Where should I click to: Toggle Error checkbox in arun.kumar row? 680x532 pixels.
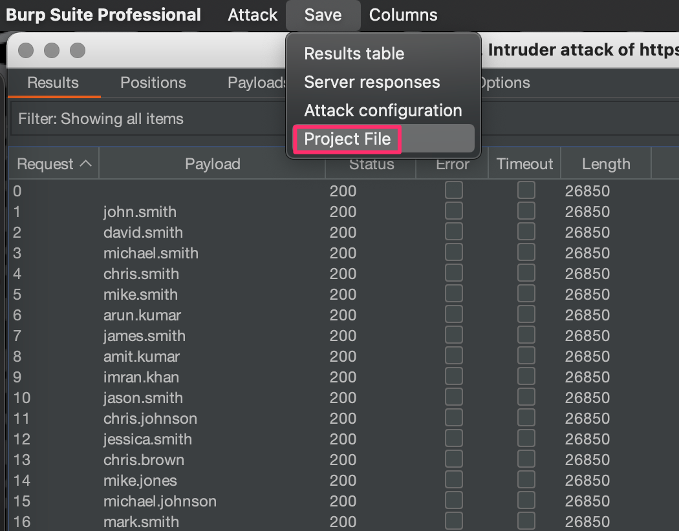point(454,315)
